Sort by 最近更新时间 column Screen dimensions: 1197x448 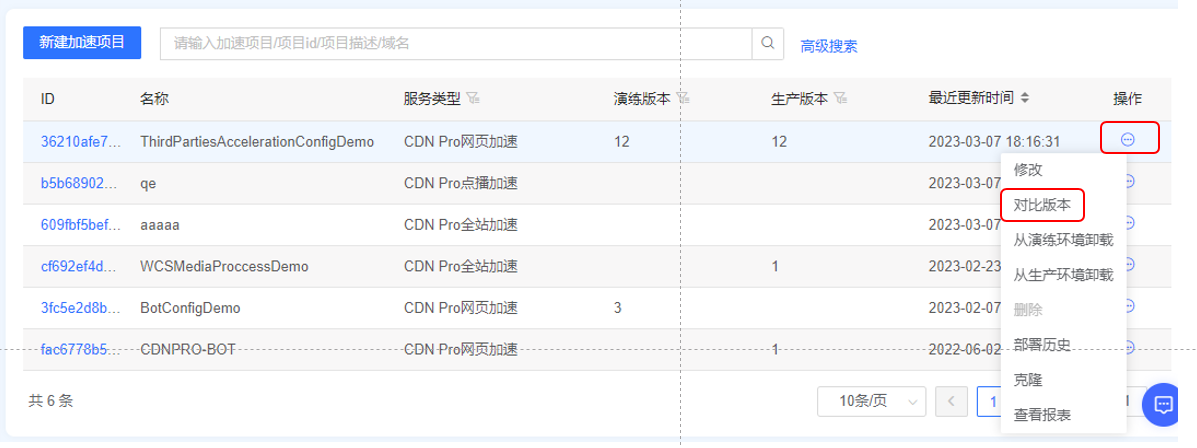tap(1025, 98)
